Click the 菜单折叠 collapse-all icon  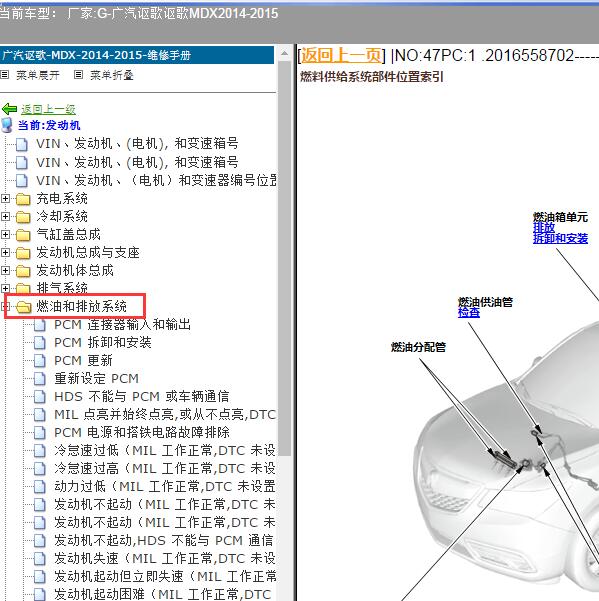(x=78, y=75)
